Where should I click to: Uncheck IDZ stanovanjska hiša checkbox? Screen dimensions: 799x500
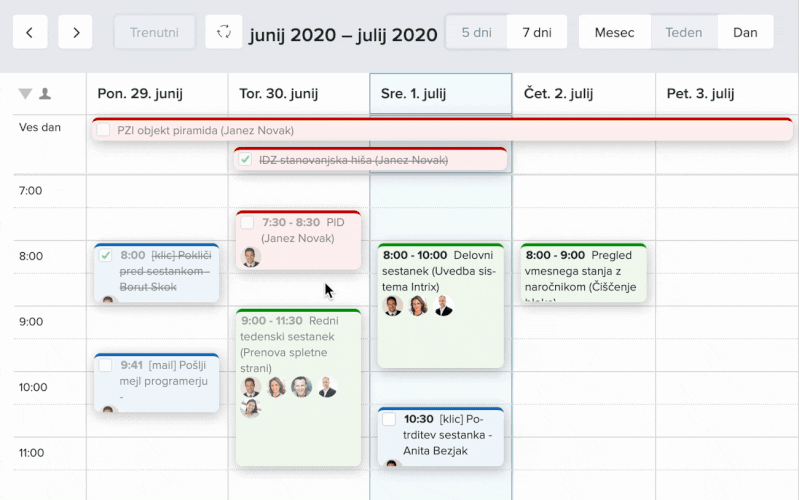coord(244,160)
